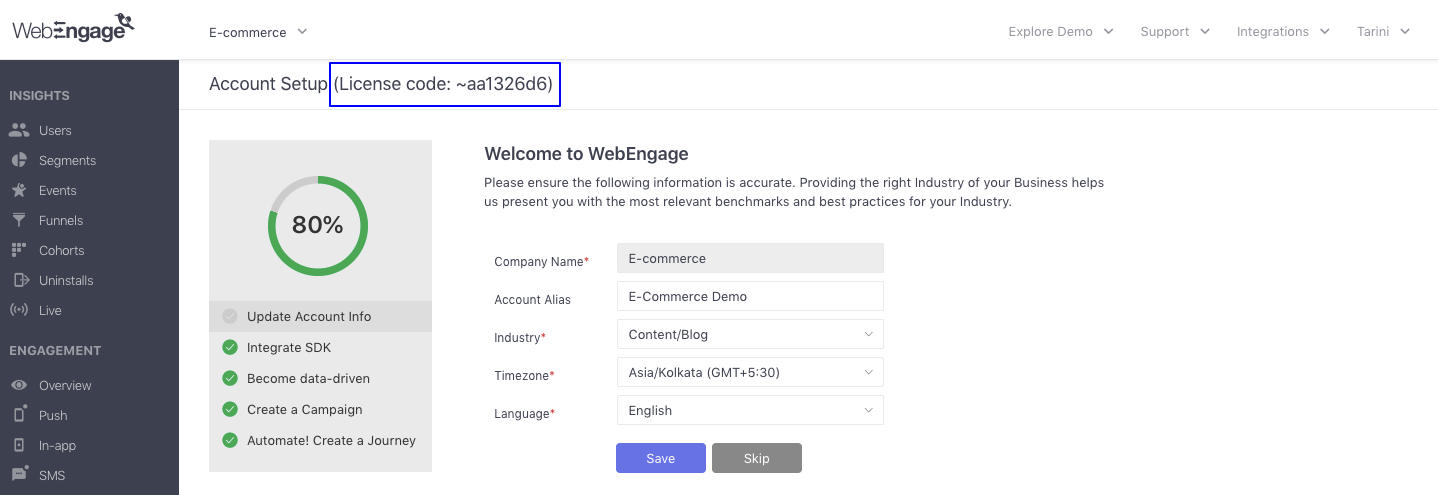Expand the Support menu

[x=1175, y=32]
